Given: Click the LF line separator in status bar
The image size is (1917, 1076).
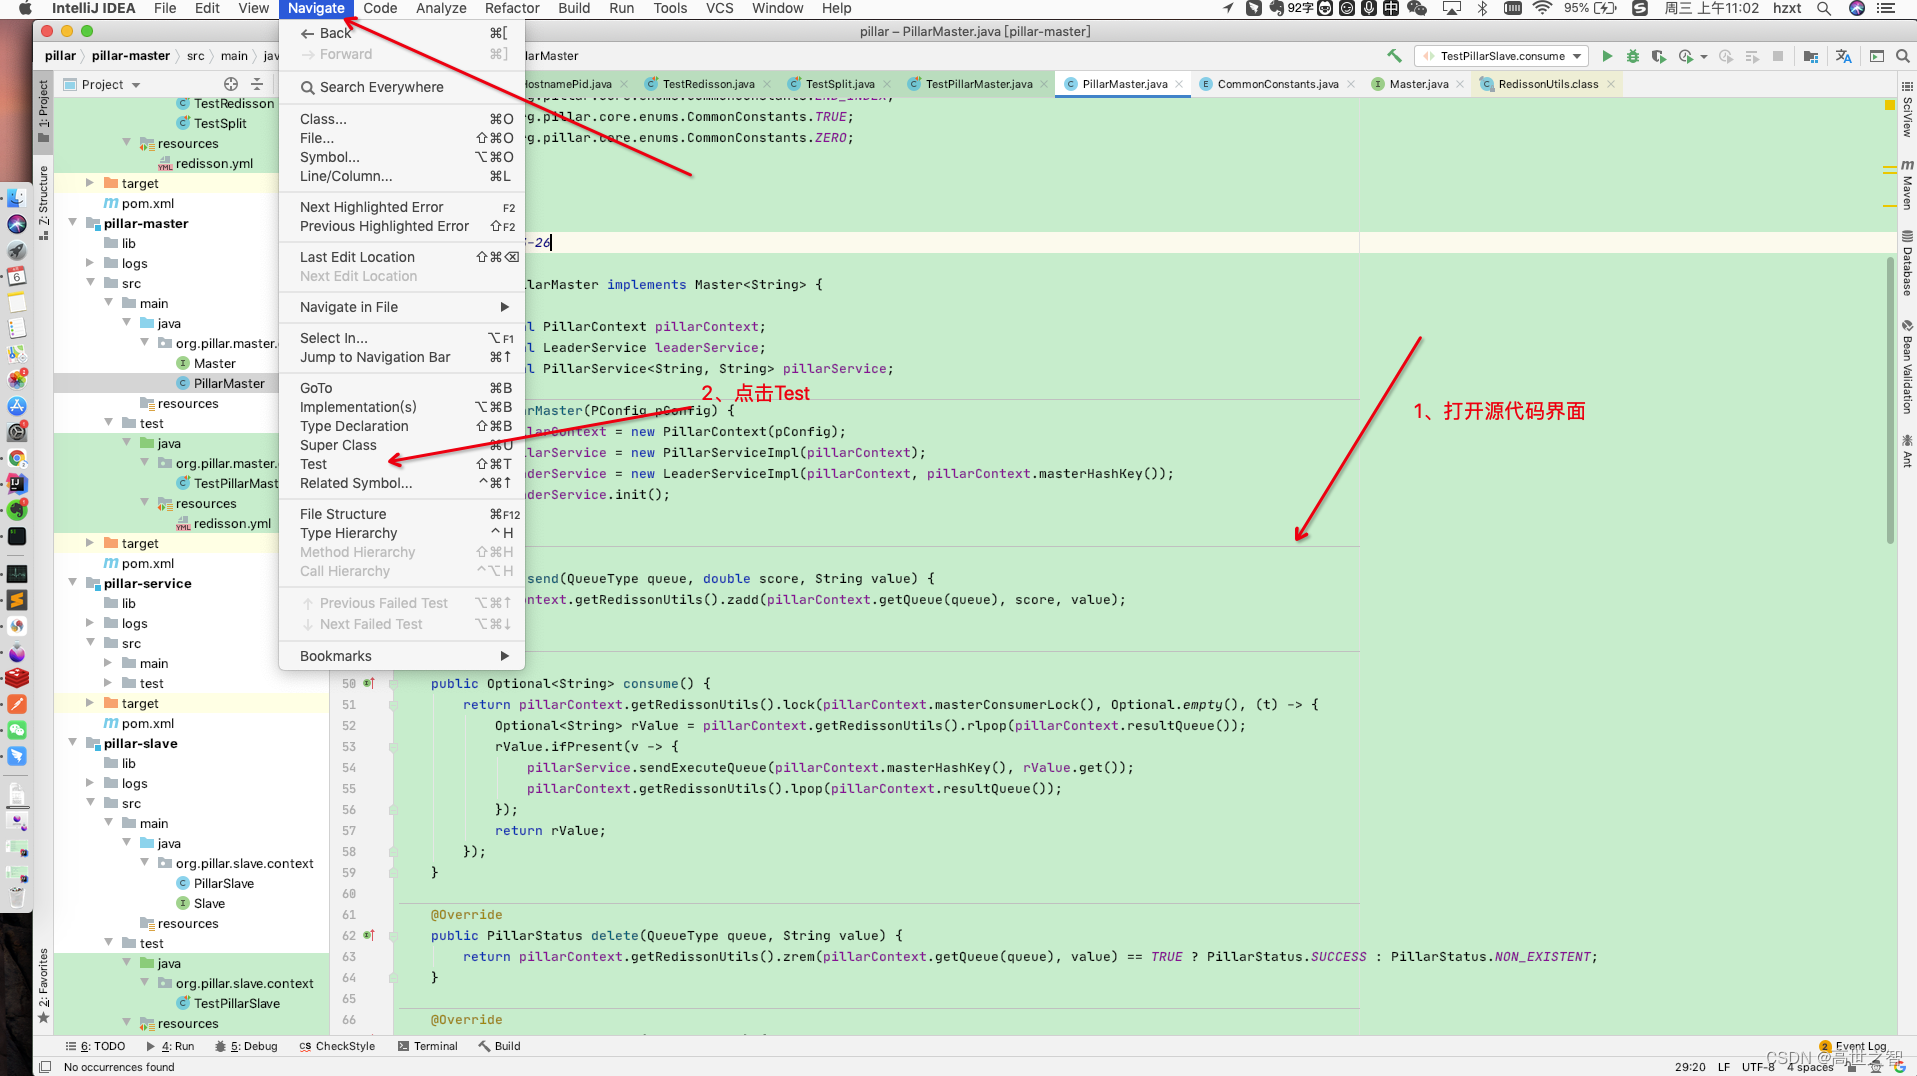Looking at the screenshot, I should click(1724, 1067).
